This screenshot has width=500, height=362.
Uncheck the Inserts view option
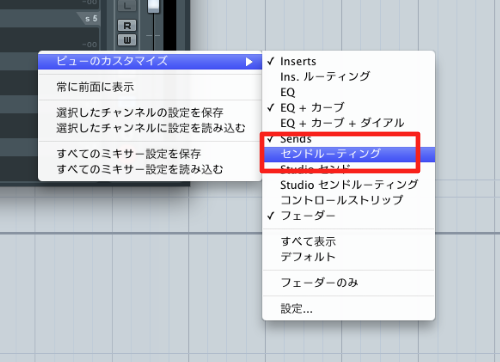click(x=349, y=61)
